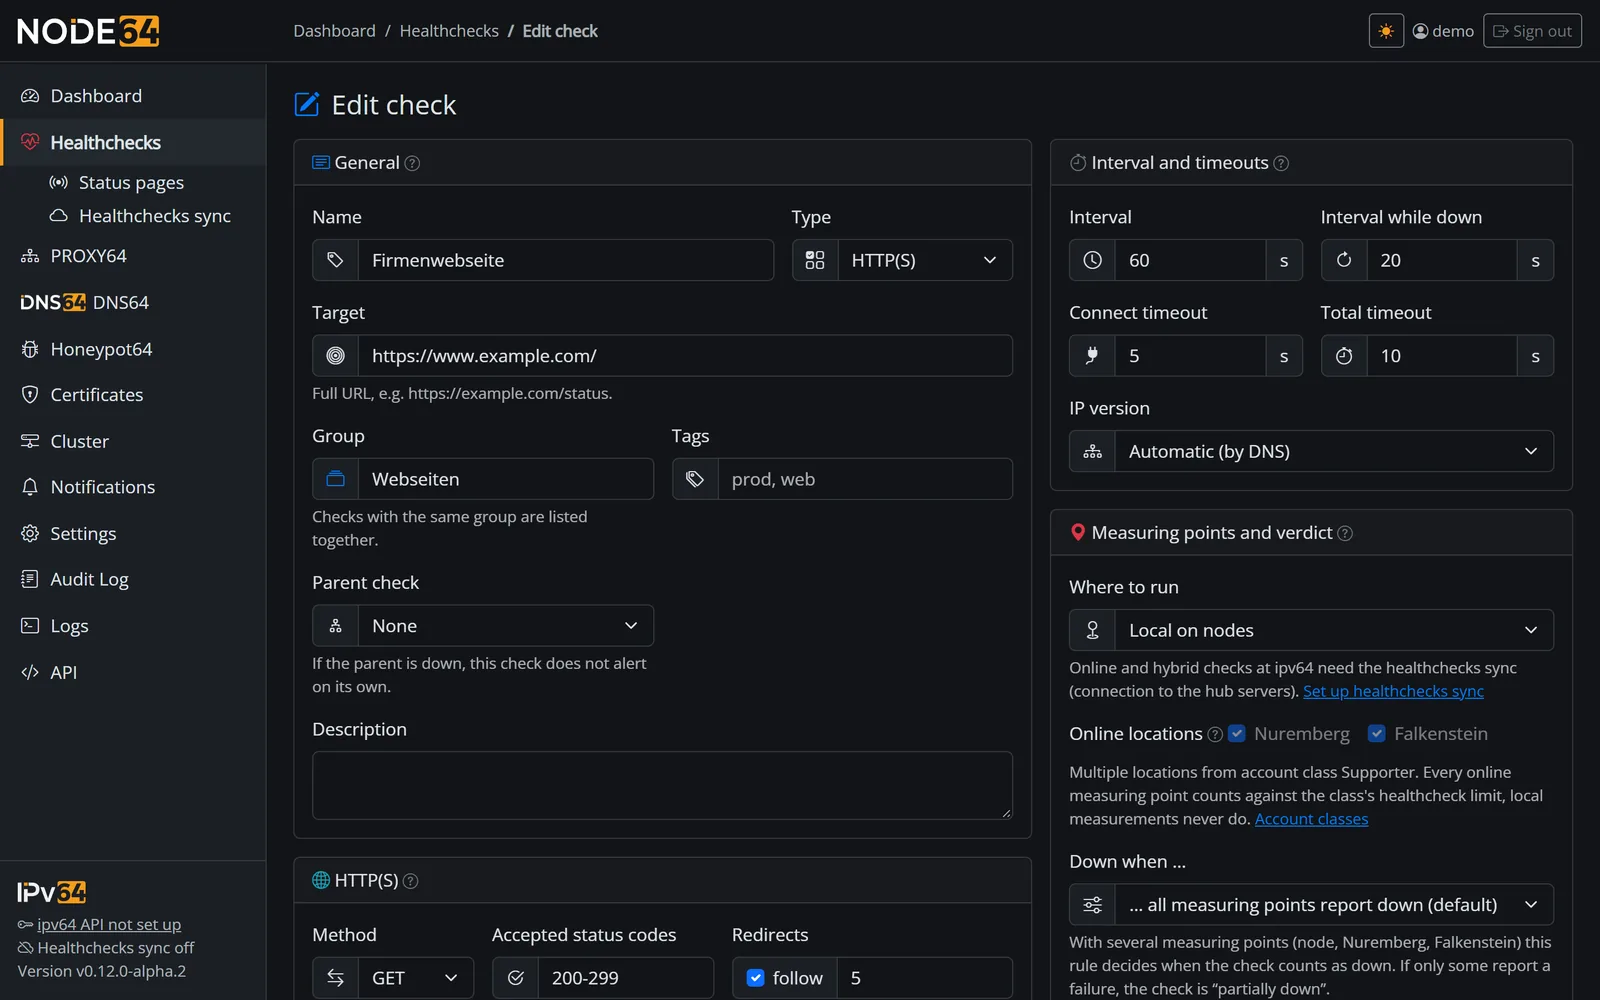1600x1000 pixels.
Task: Toggle the Nuremberg location checkbox
Action: pos(1237,734)
